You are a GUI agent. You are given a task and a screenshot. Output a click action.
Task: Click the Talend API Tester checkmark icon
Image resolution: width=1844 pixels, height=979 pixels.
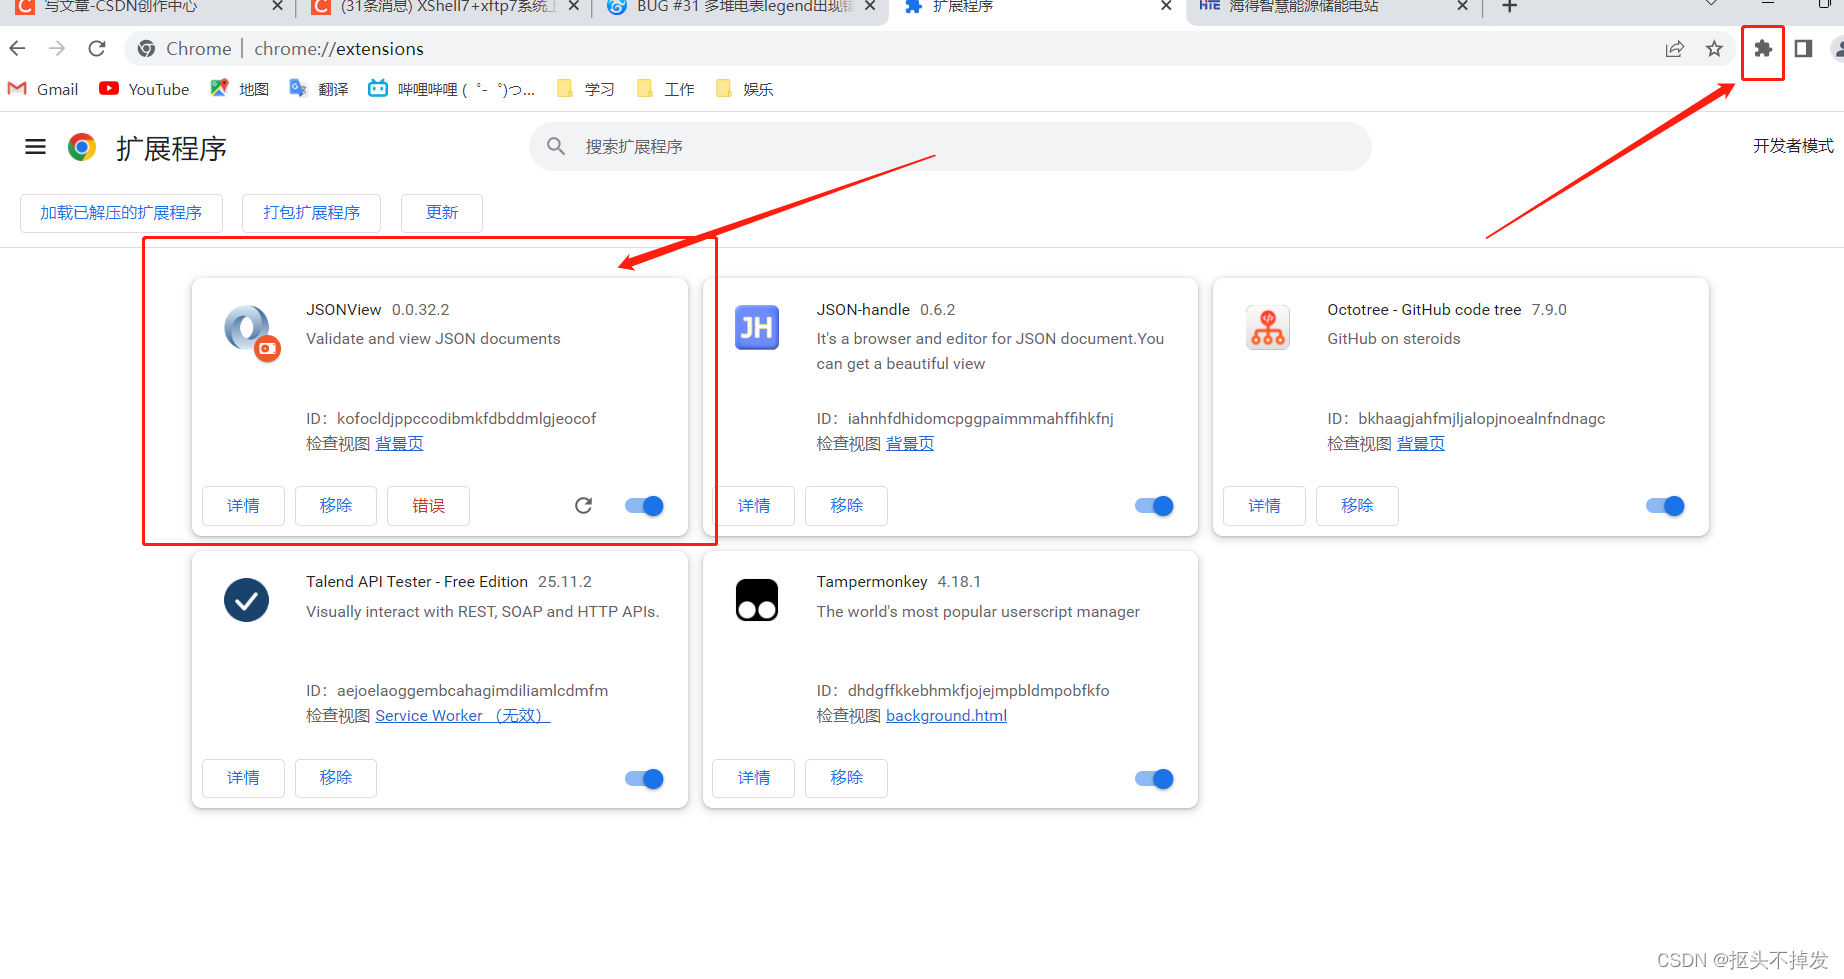pos(246,600)
